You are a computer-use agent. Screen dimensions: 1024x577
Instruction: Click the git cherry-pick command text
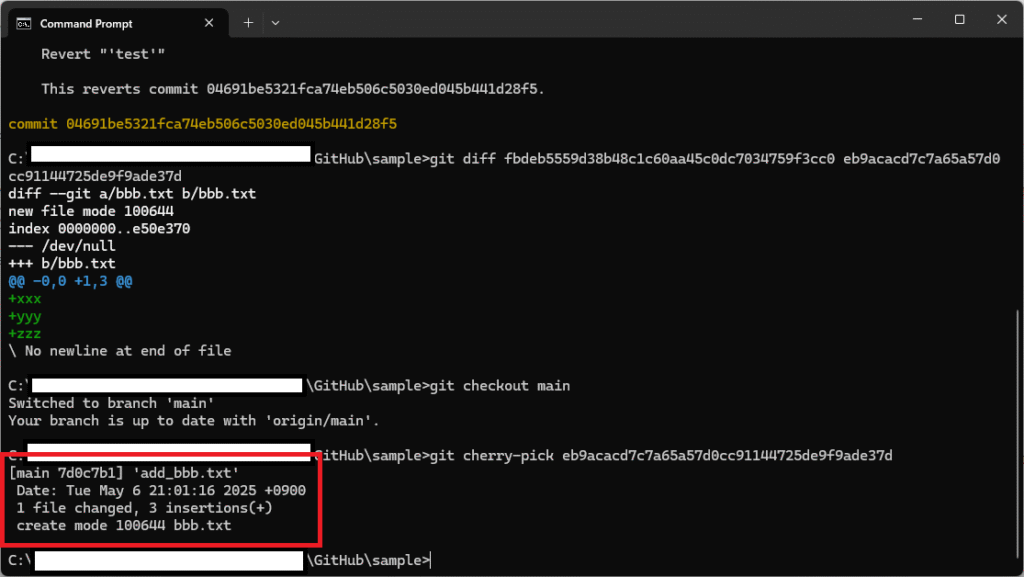pyautogui.click(x=661, y=456)
